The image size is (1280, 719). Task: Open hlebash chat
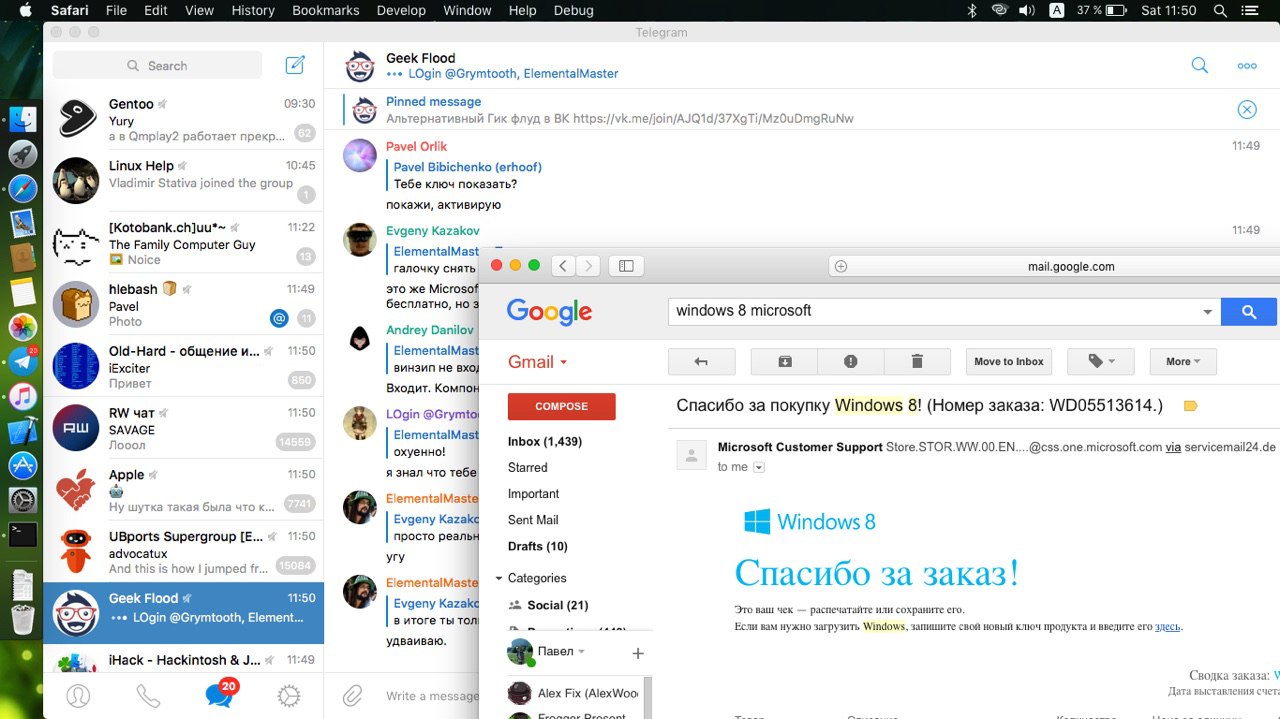pos(184,305)
